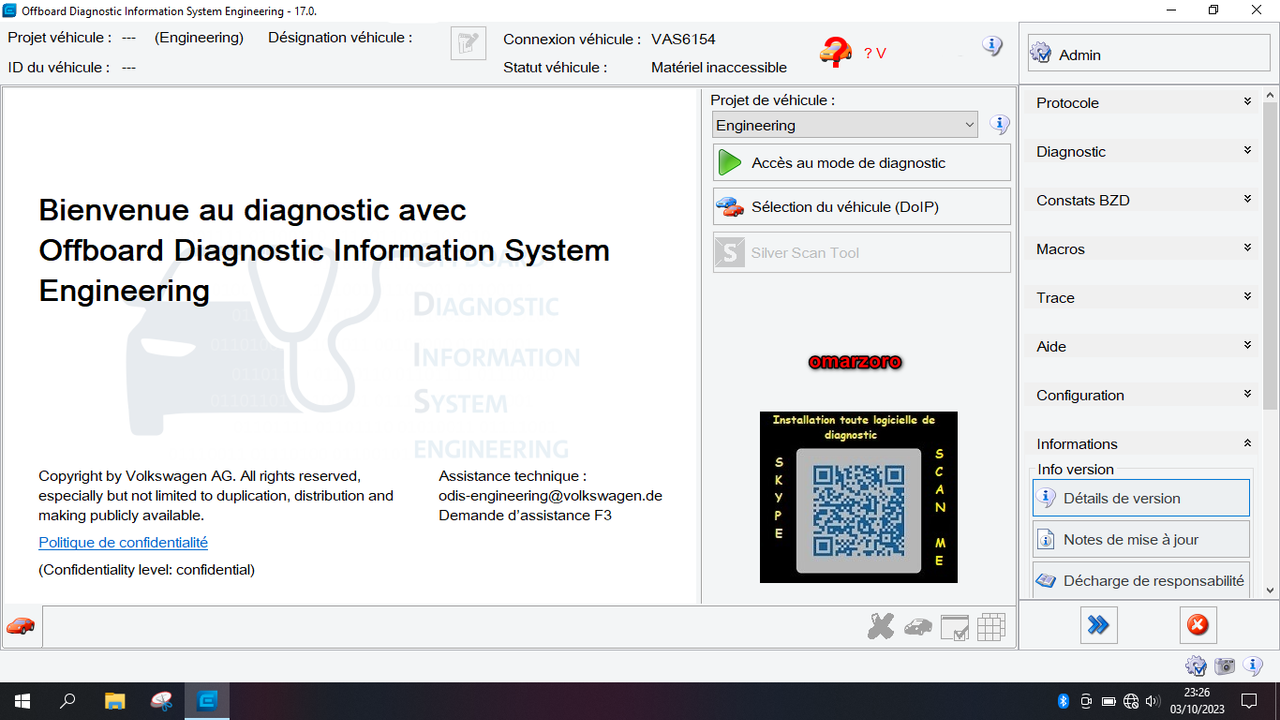Click the red X cancel button

1197,625
